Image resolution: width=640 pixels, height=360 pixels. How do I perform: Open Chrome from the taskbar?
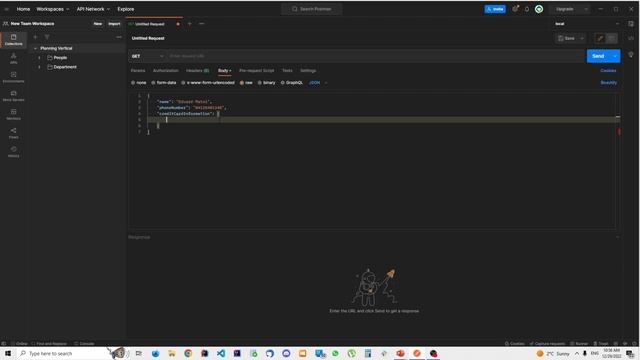click(188, 353)
